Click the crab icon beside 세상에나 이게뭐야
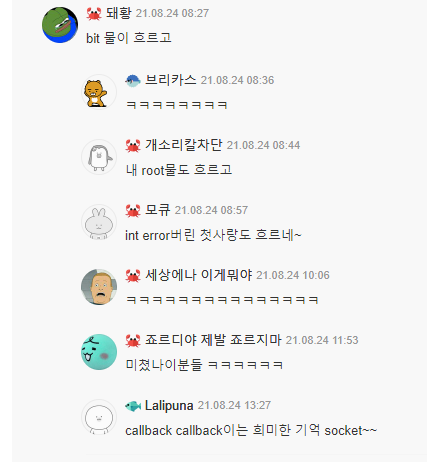 click(x=133, y=275)
